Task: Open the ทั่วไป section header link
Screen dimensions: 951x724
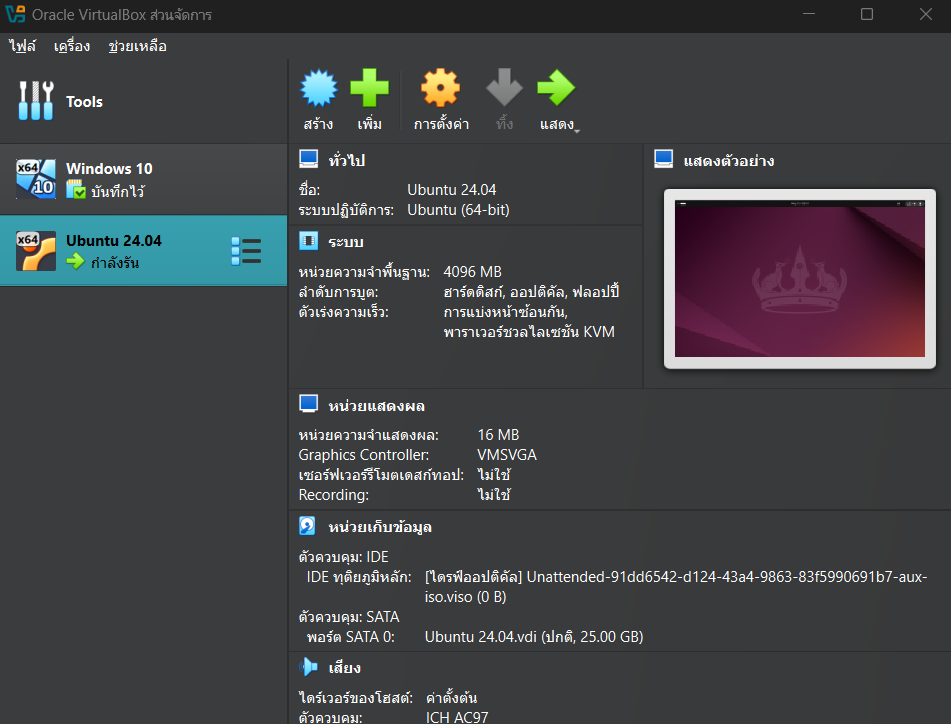Action: click(x=346, y=161)
